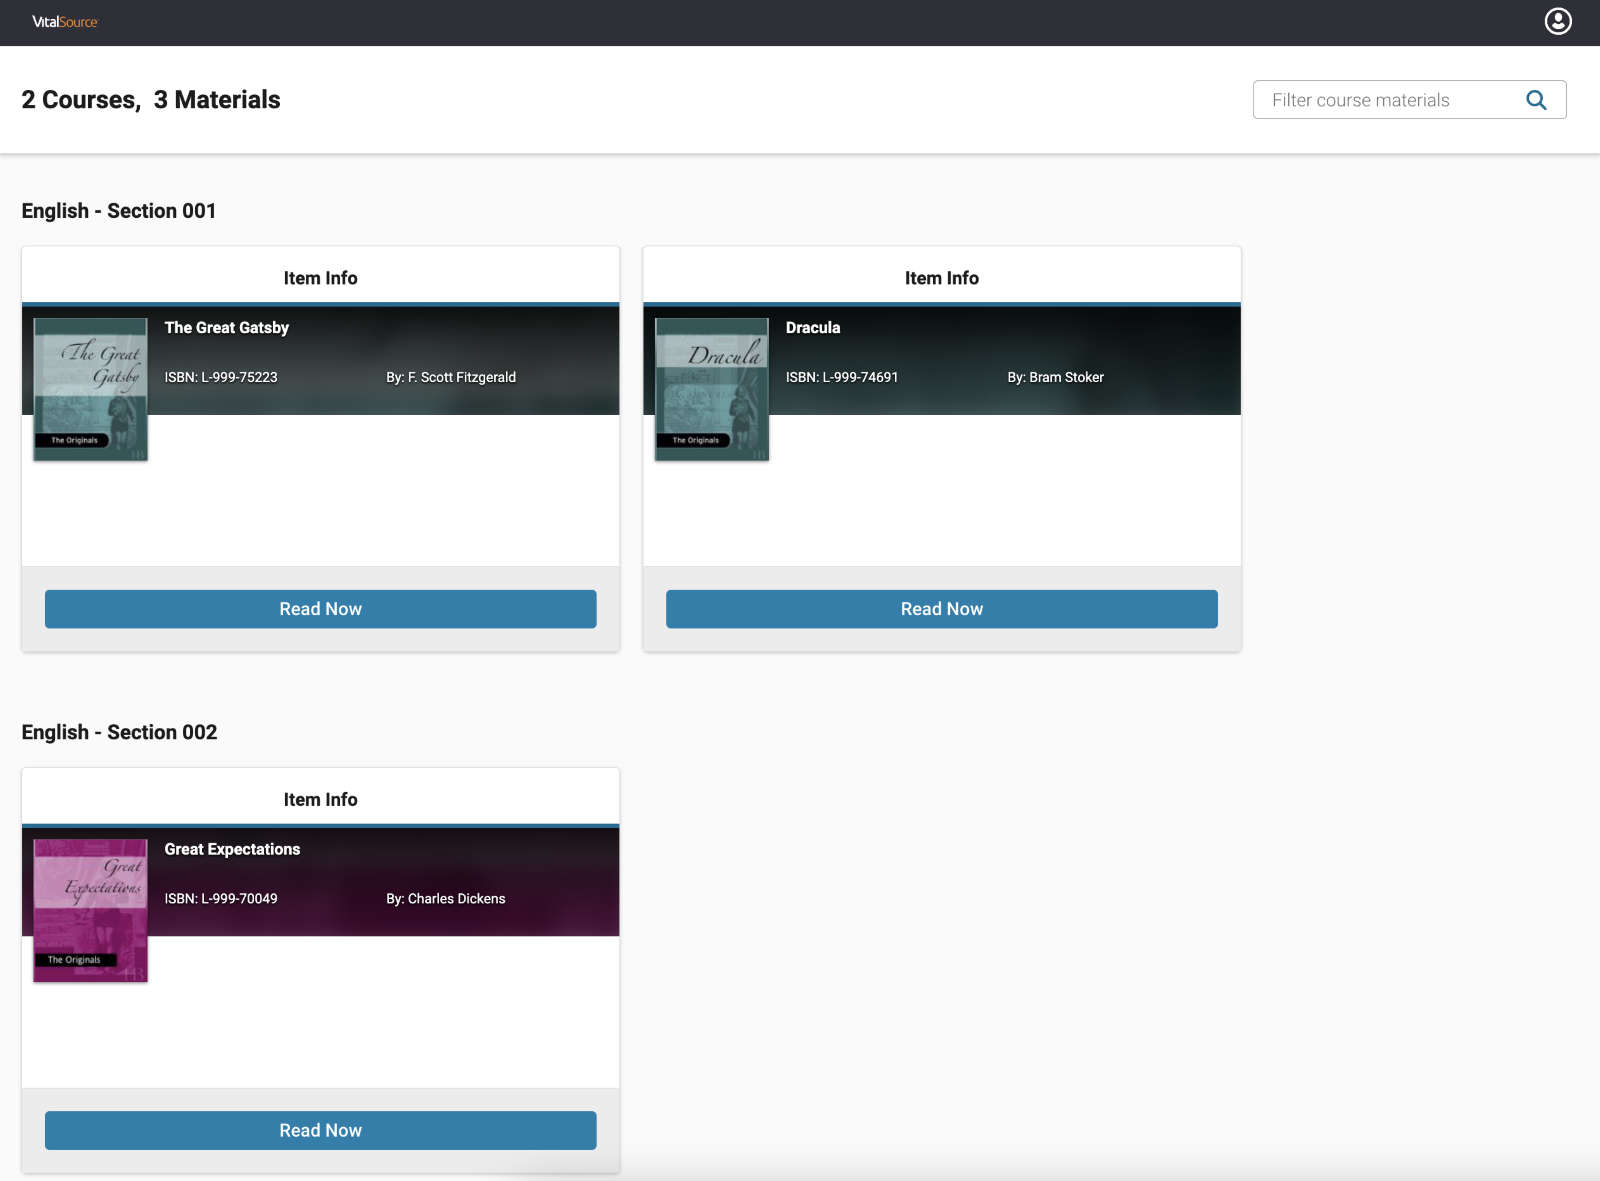
Task: Click By: Bram Stoker text
Action: tap(1056, 377)
